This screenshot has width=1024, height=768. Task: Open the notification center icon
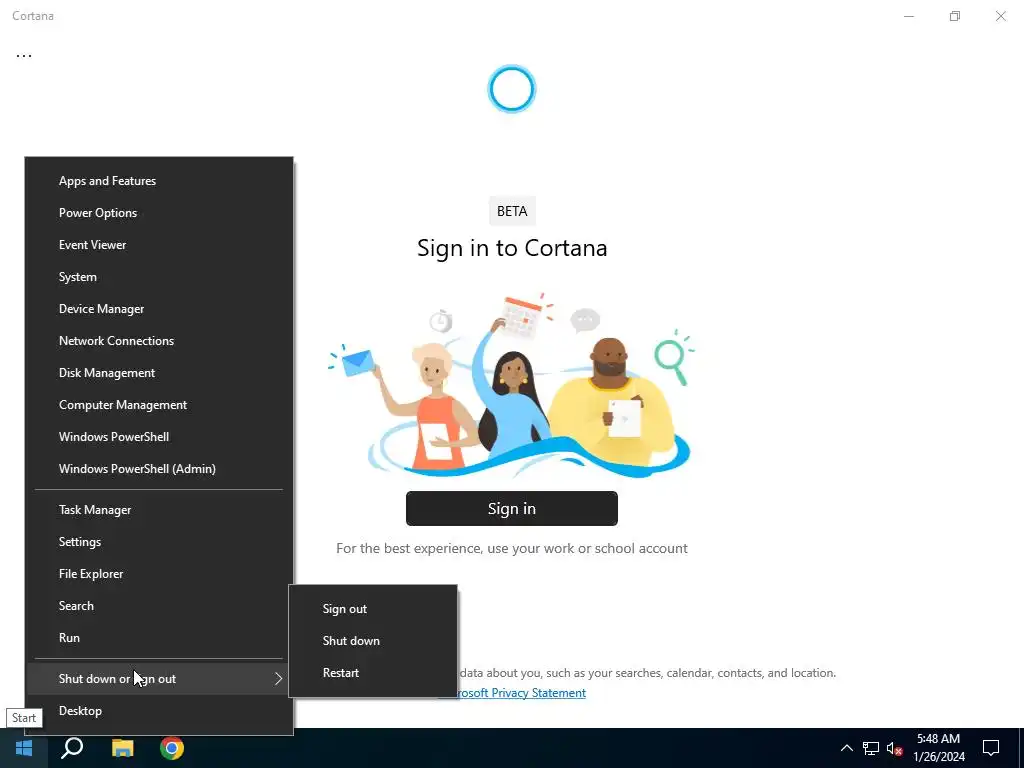pos(991,748)
